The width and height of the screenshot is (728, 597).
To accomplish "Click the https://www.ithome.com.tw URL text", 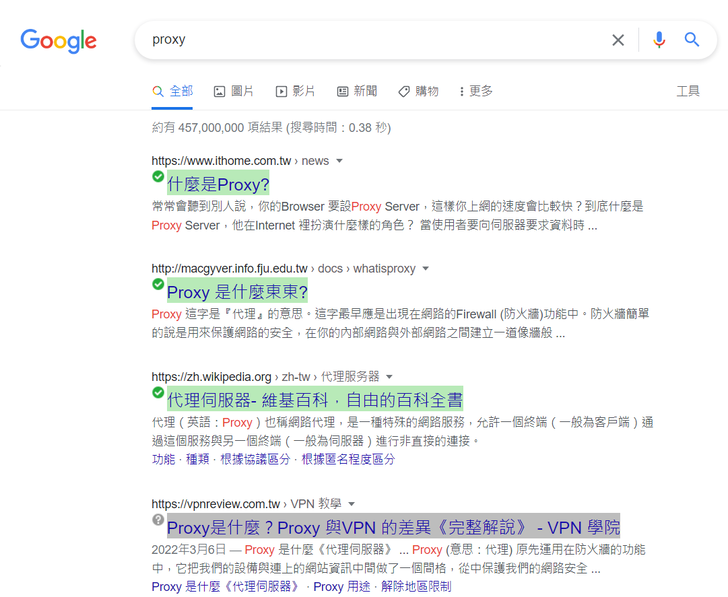I will (221, 161).
